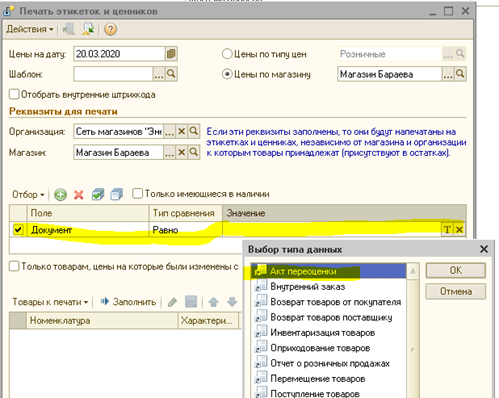The width and height of the screenshot is (499, 398).
Task: Clear the Организация field with X
Action: pyautogui.click(x=181, y=132)
